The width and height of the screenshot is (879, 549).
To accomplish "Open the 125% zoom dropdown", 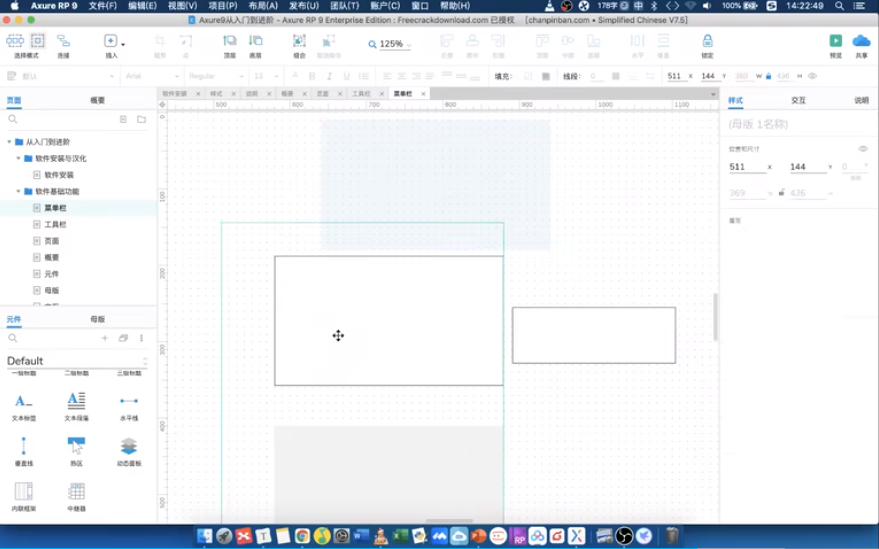I will point(391,44).
